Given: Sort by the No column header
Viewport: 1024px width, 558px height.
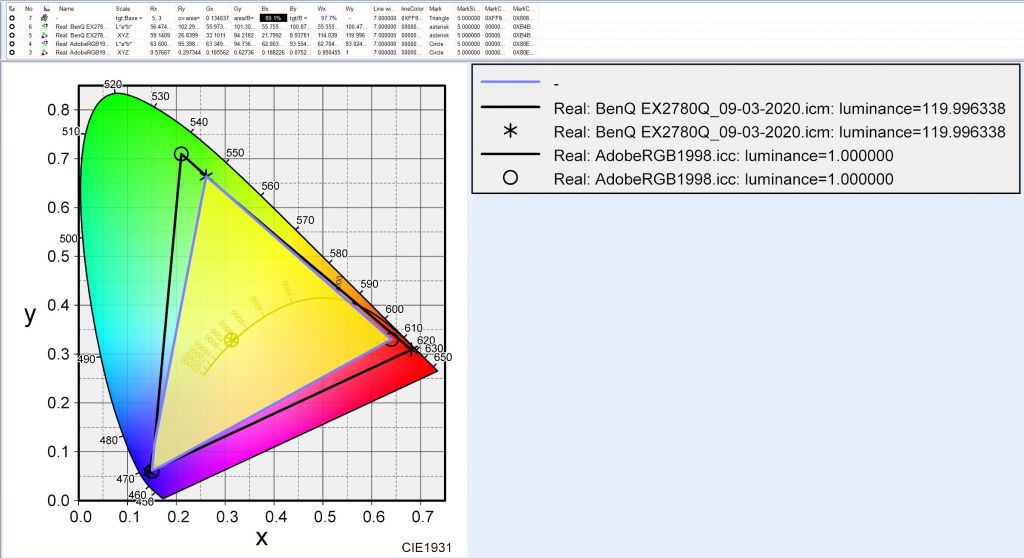Looking at the screenshot, I should click(29, 8).
